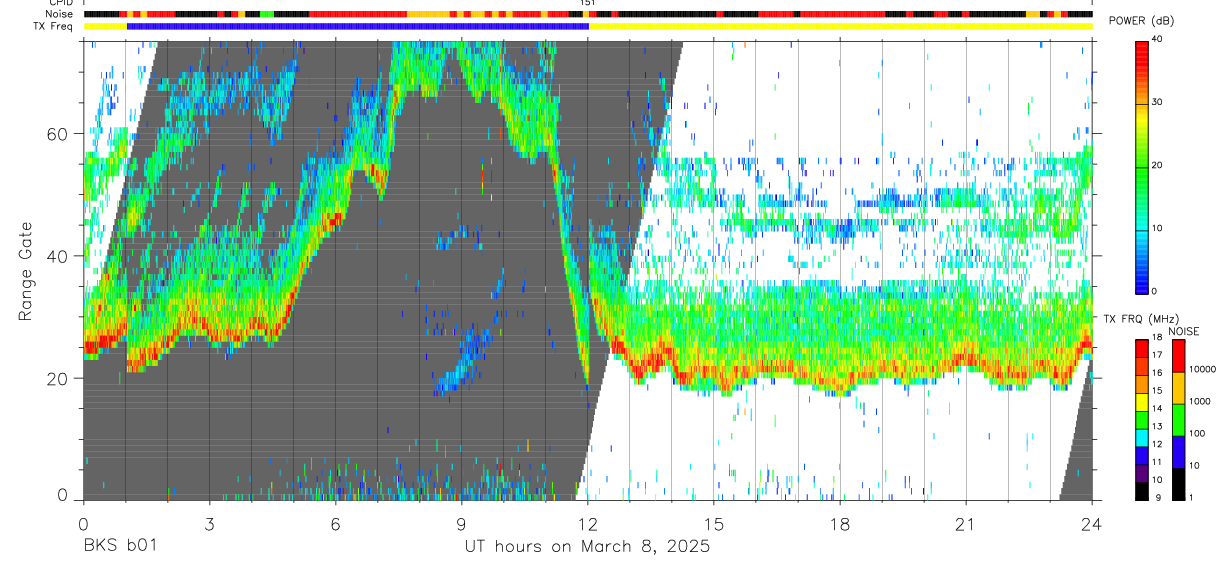Click x-axis tick label 21
The height and width of the screenshot is (567, 1228).
966,524
